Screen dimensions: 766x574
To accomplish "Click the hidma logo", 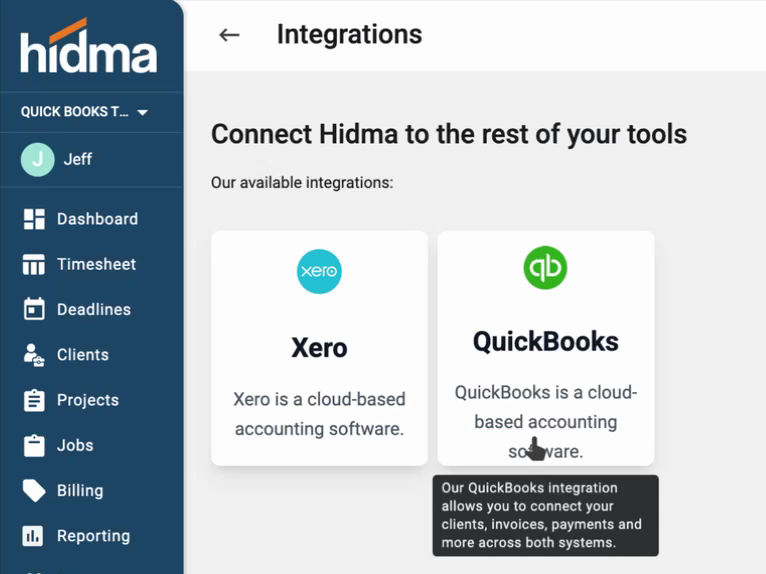I will coord(88,46).
